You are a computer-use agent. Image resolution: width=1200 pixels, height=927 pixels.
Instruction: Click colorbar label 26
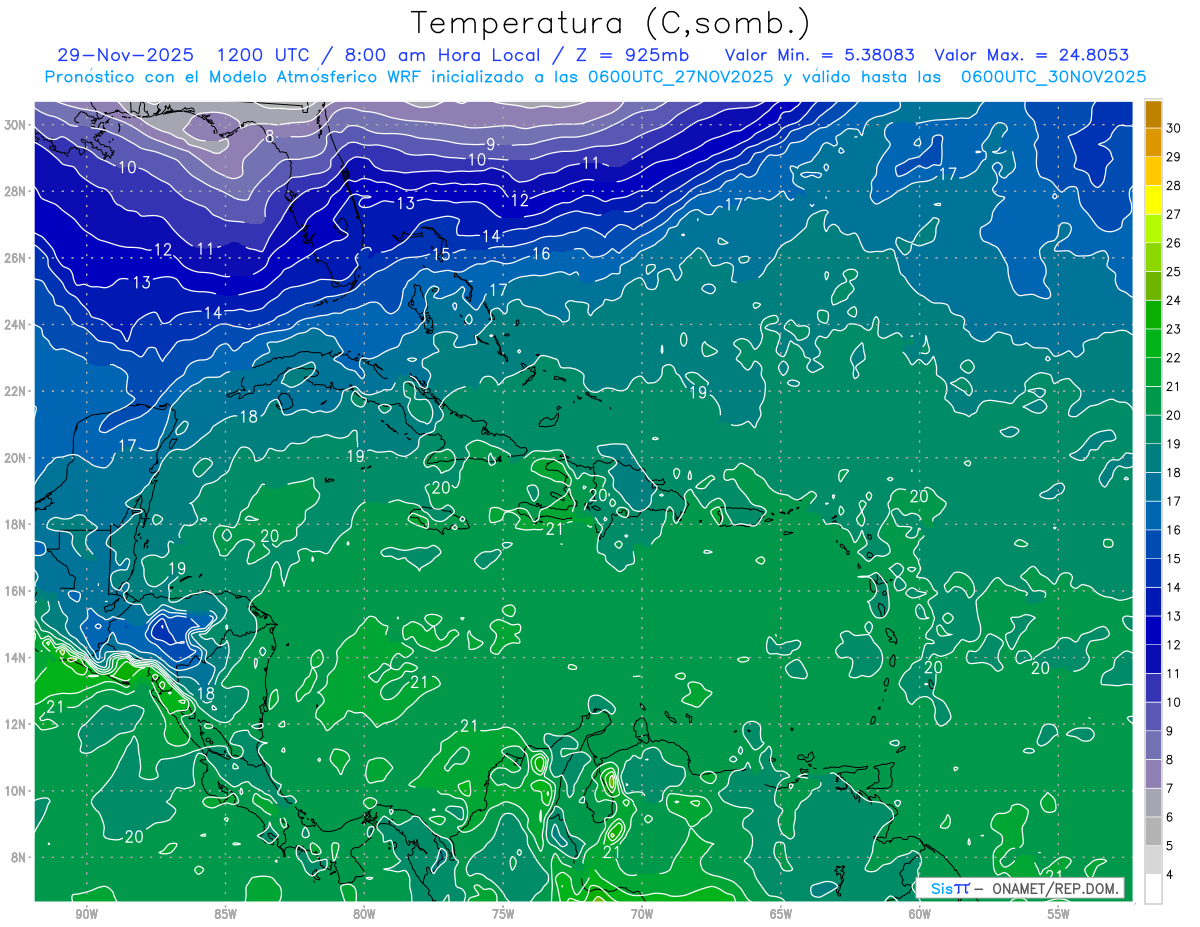[1174, 243]
